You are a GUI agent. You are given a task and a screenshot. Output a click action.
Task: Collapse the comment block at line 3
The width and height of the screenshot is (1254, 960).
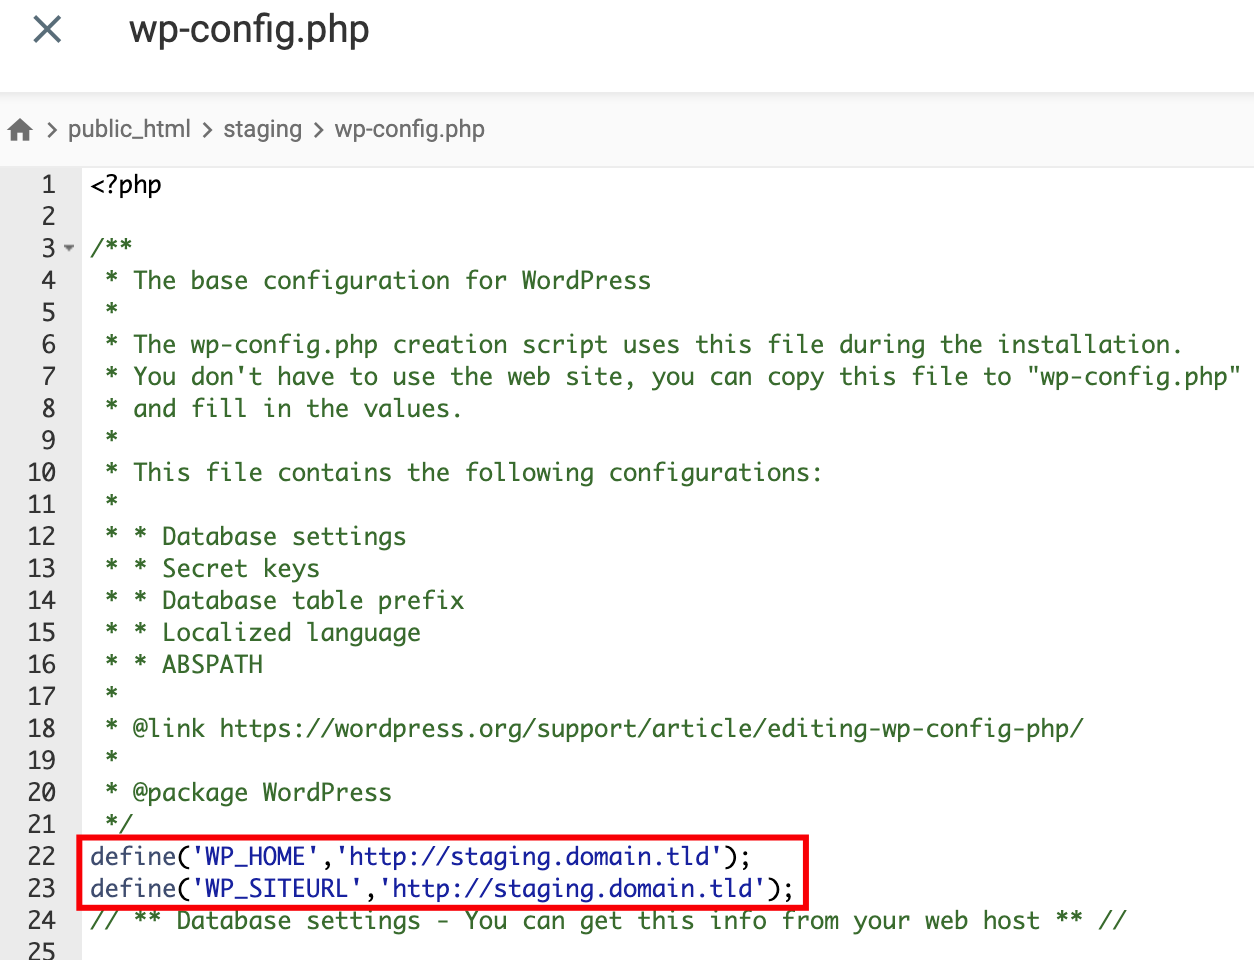coord(69,248)
